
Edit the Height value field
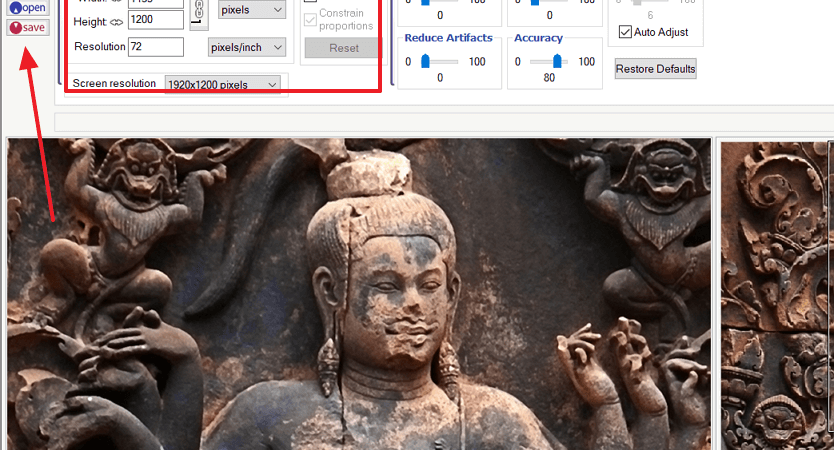coord(156,20)
